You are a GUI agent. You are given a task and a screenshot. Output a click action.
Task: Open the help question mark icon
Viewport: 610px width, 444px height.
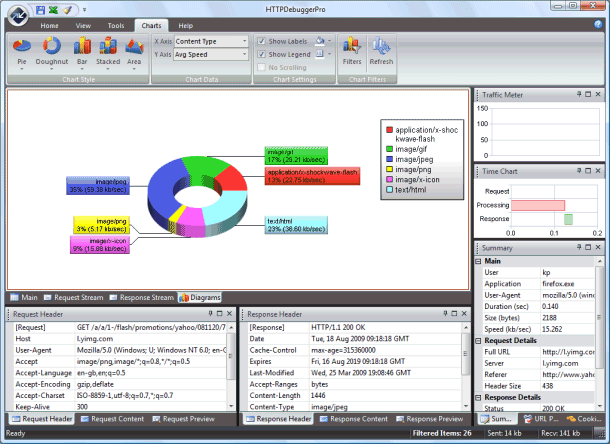pyautogui.click(x=598, y=24)
